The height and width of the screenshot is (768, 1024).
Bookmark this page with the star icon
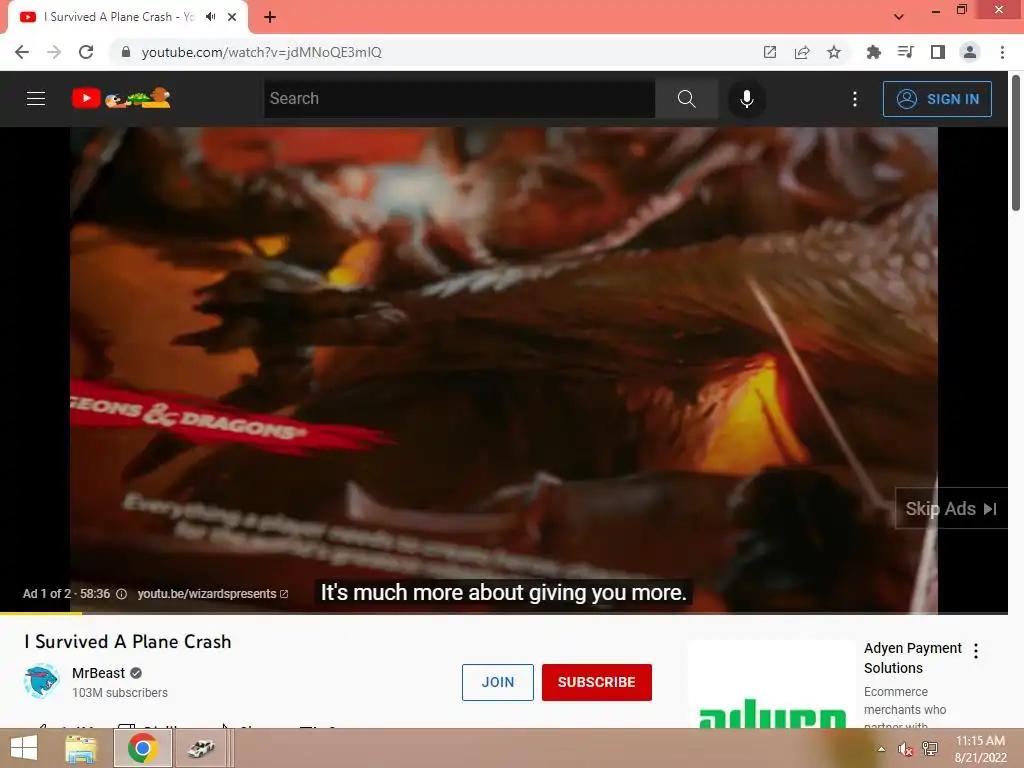834,52
